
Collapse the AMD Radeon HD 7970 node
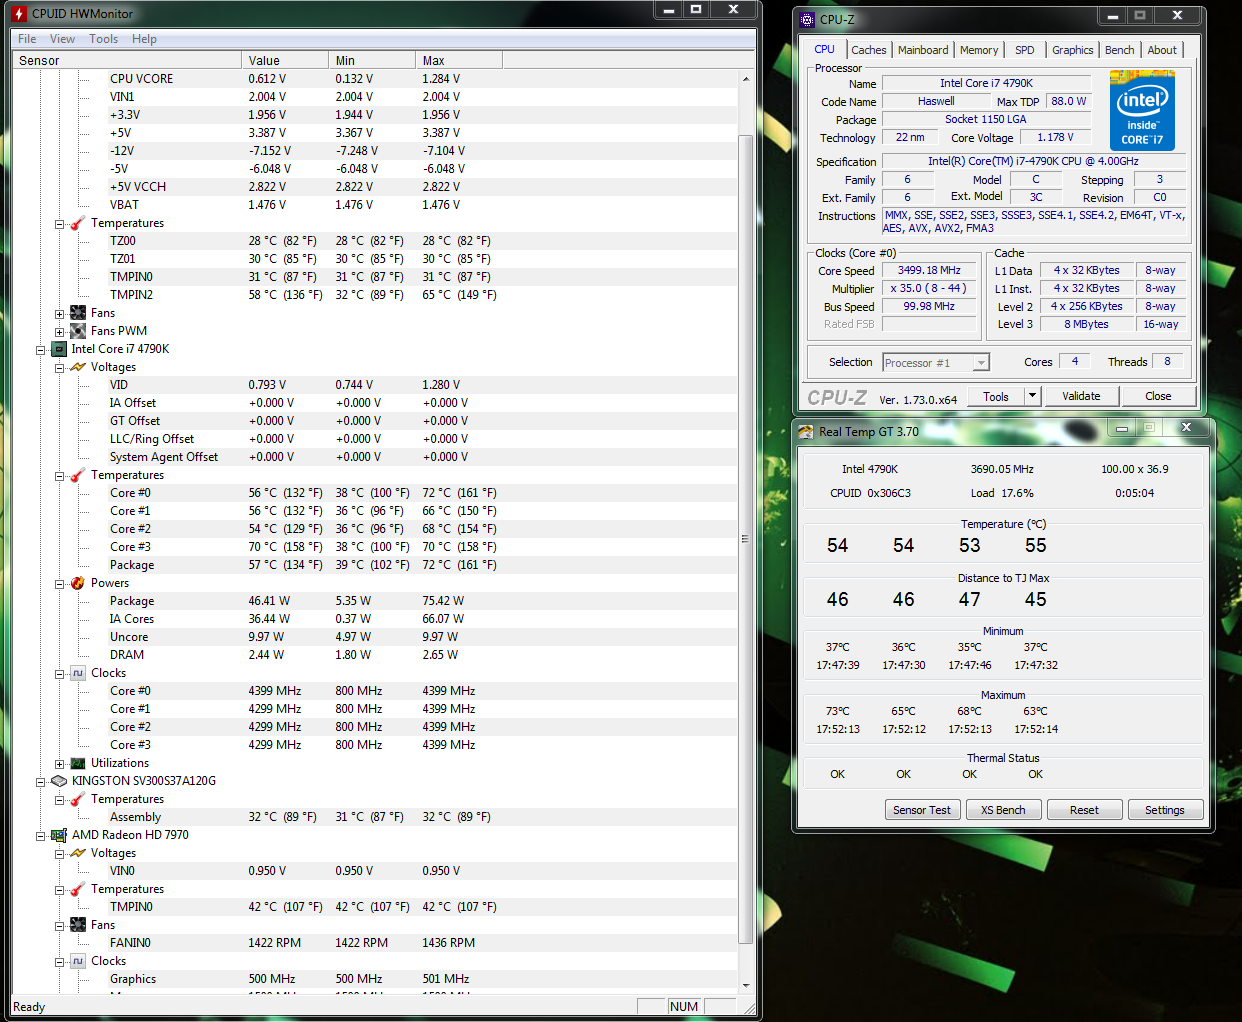pyautogui.click(x=41, y=836)
